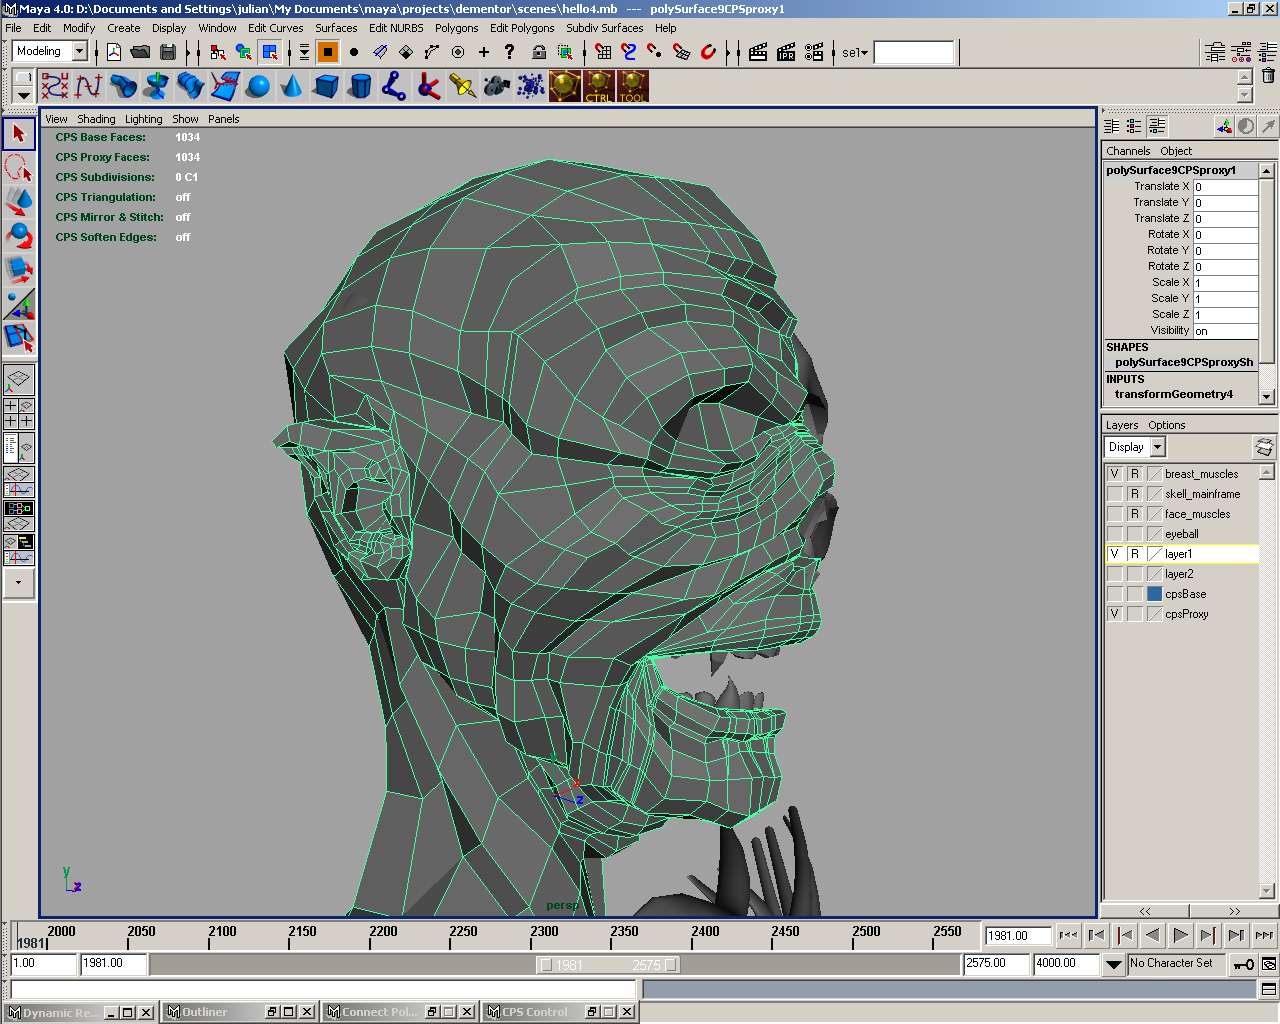The height and width of the screenshot is (1024, 1280).
Task: Click the polygon sphere shelf icon
Action: (x=258, y=87)
